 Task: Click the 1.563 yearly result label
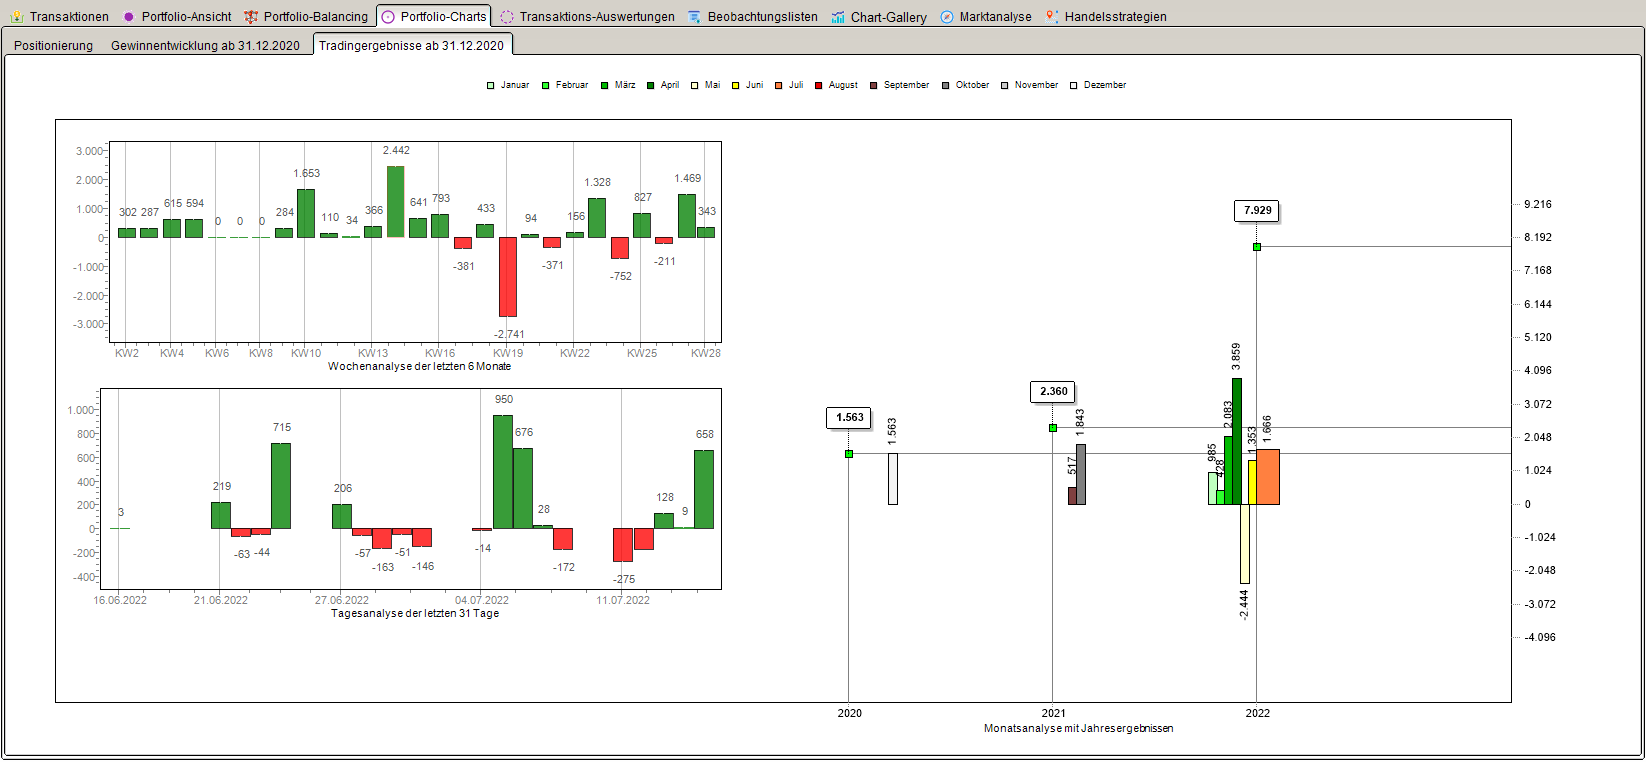click(x=850, y=418)
